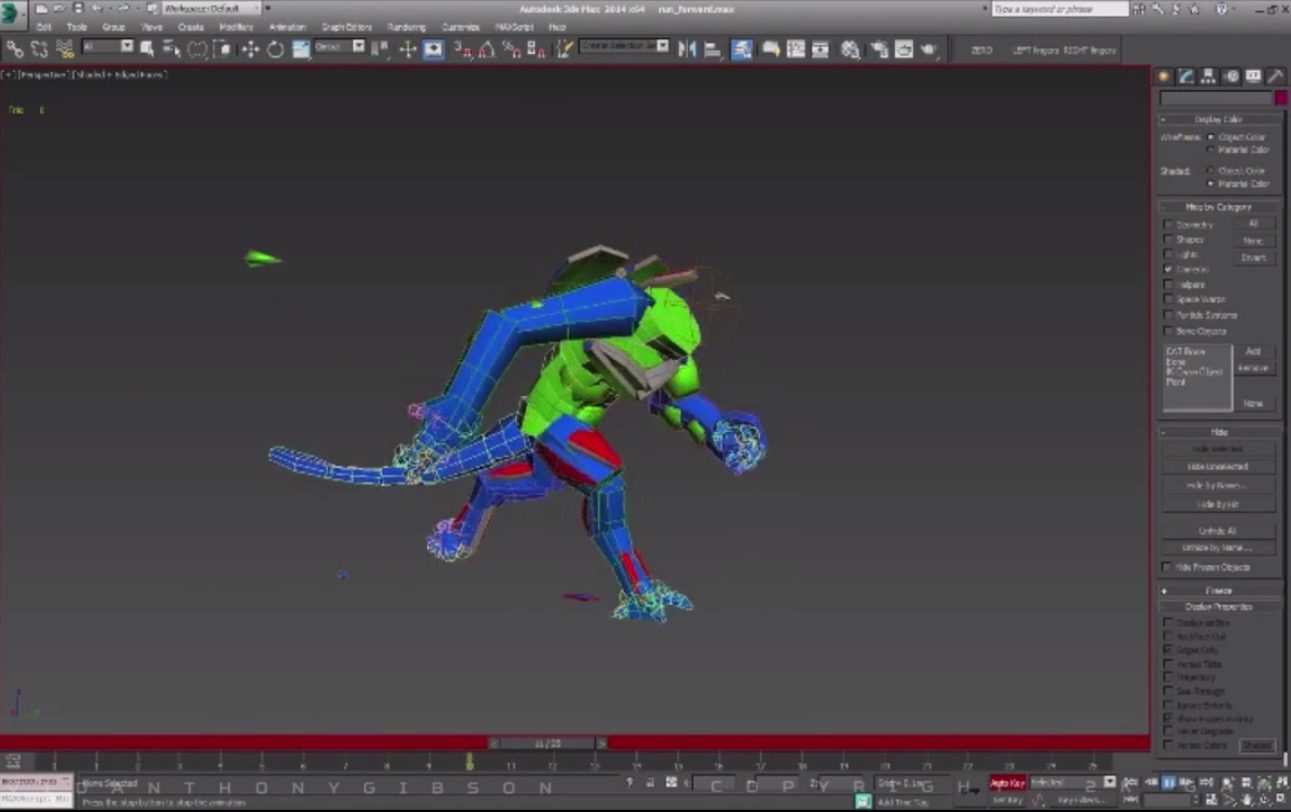1291x812 pixels.
Task: Choose the Rectangular Selection Region icon
Action: coord(197,48)
